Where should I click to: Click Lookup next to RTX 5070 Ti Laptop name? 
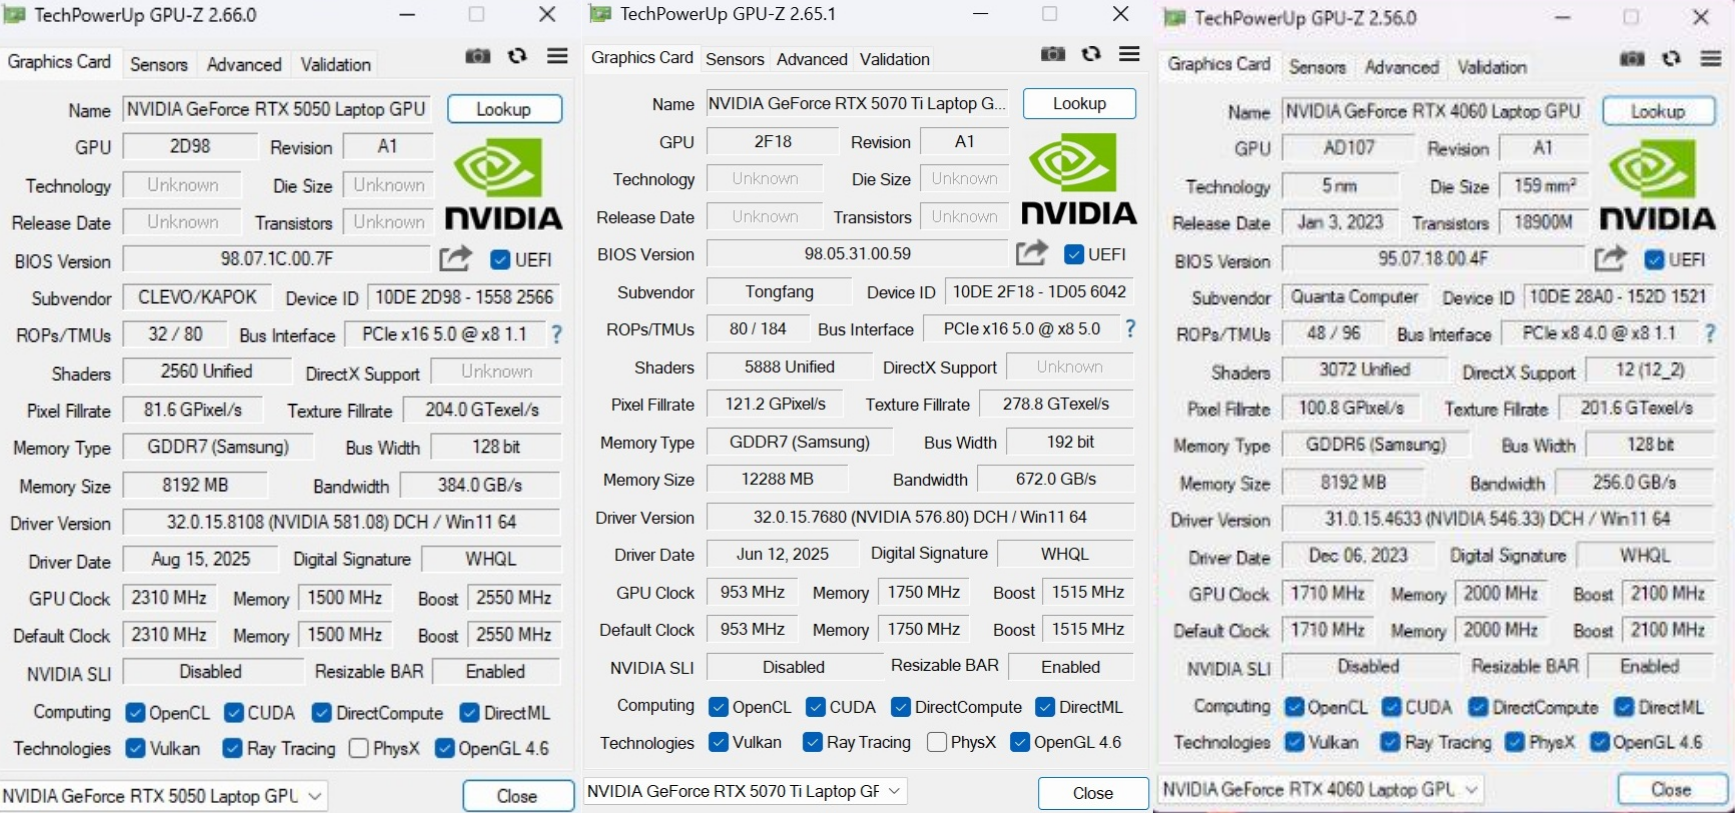pos(1080,103)
